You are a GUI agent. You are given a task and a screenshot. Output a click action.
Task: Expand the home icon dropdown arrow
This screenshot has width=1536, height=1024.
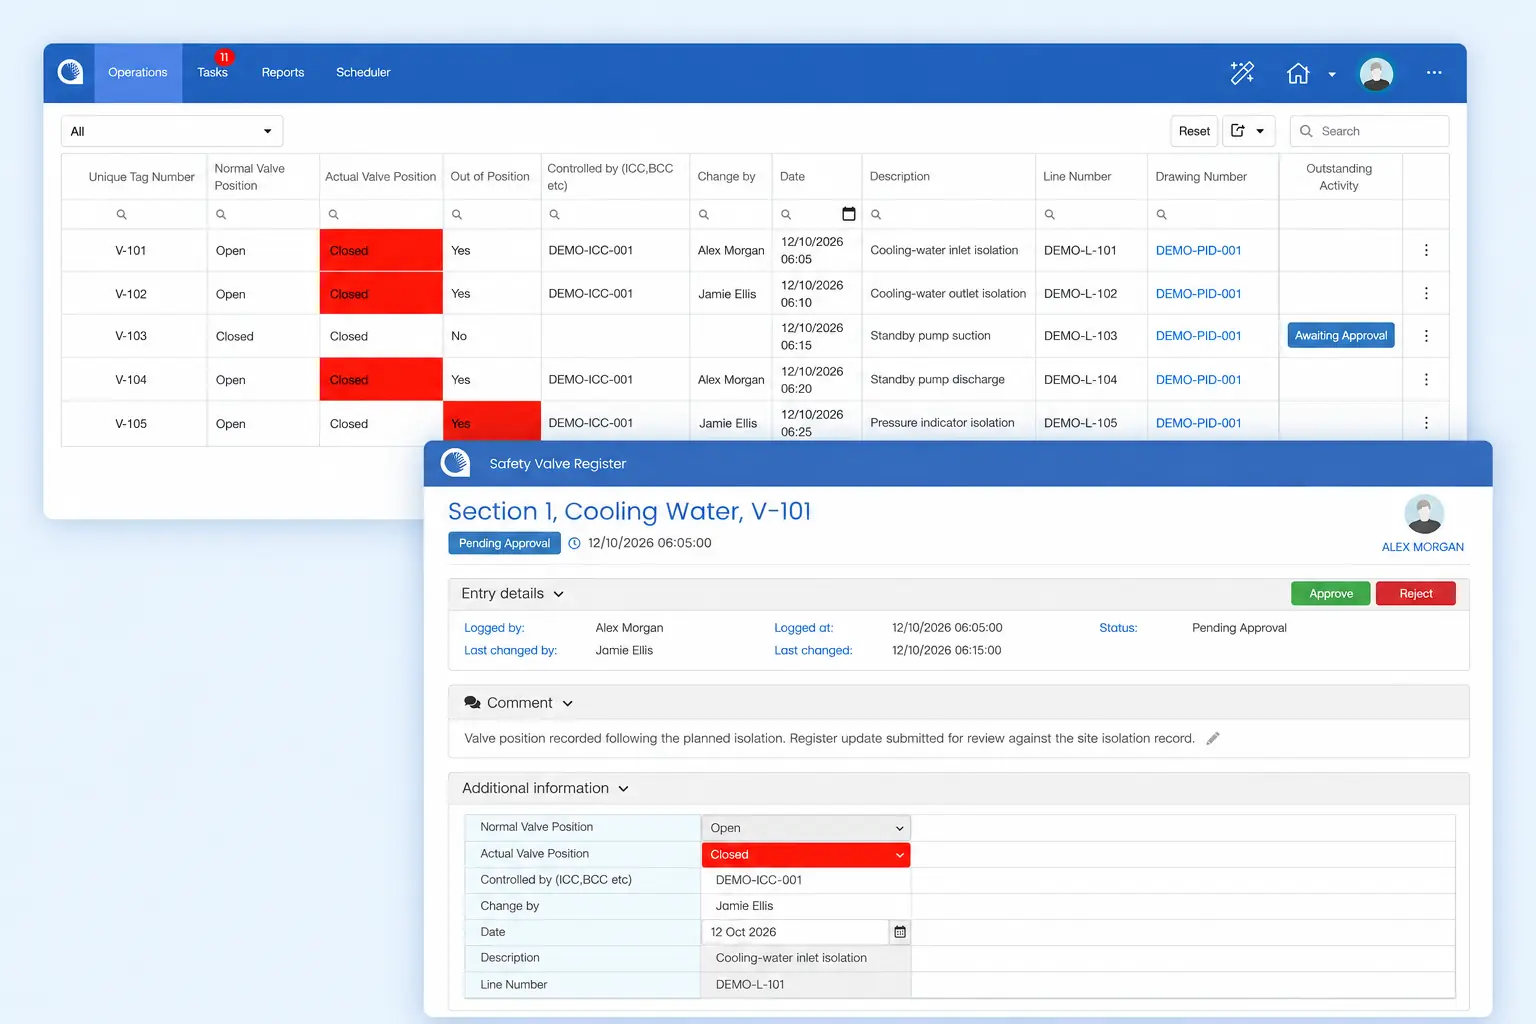[1332, 74]
